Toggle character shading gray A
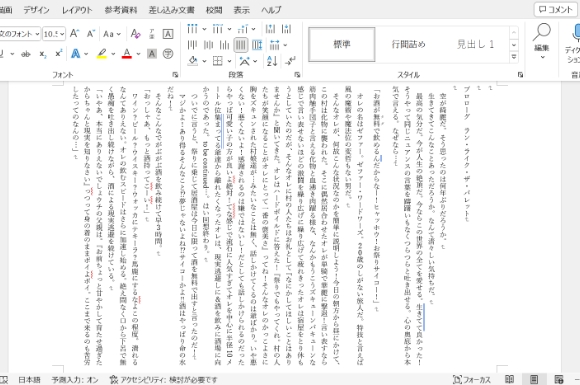 152,54
